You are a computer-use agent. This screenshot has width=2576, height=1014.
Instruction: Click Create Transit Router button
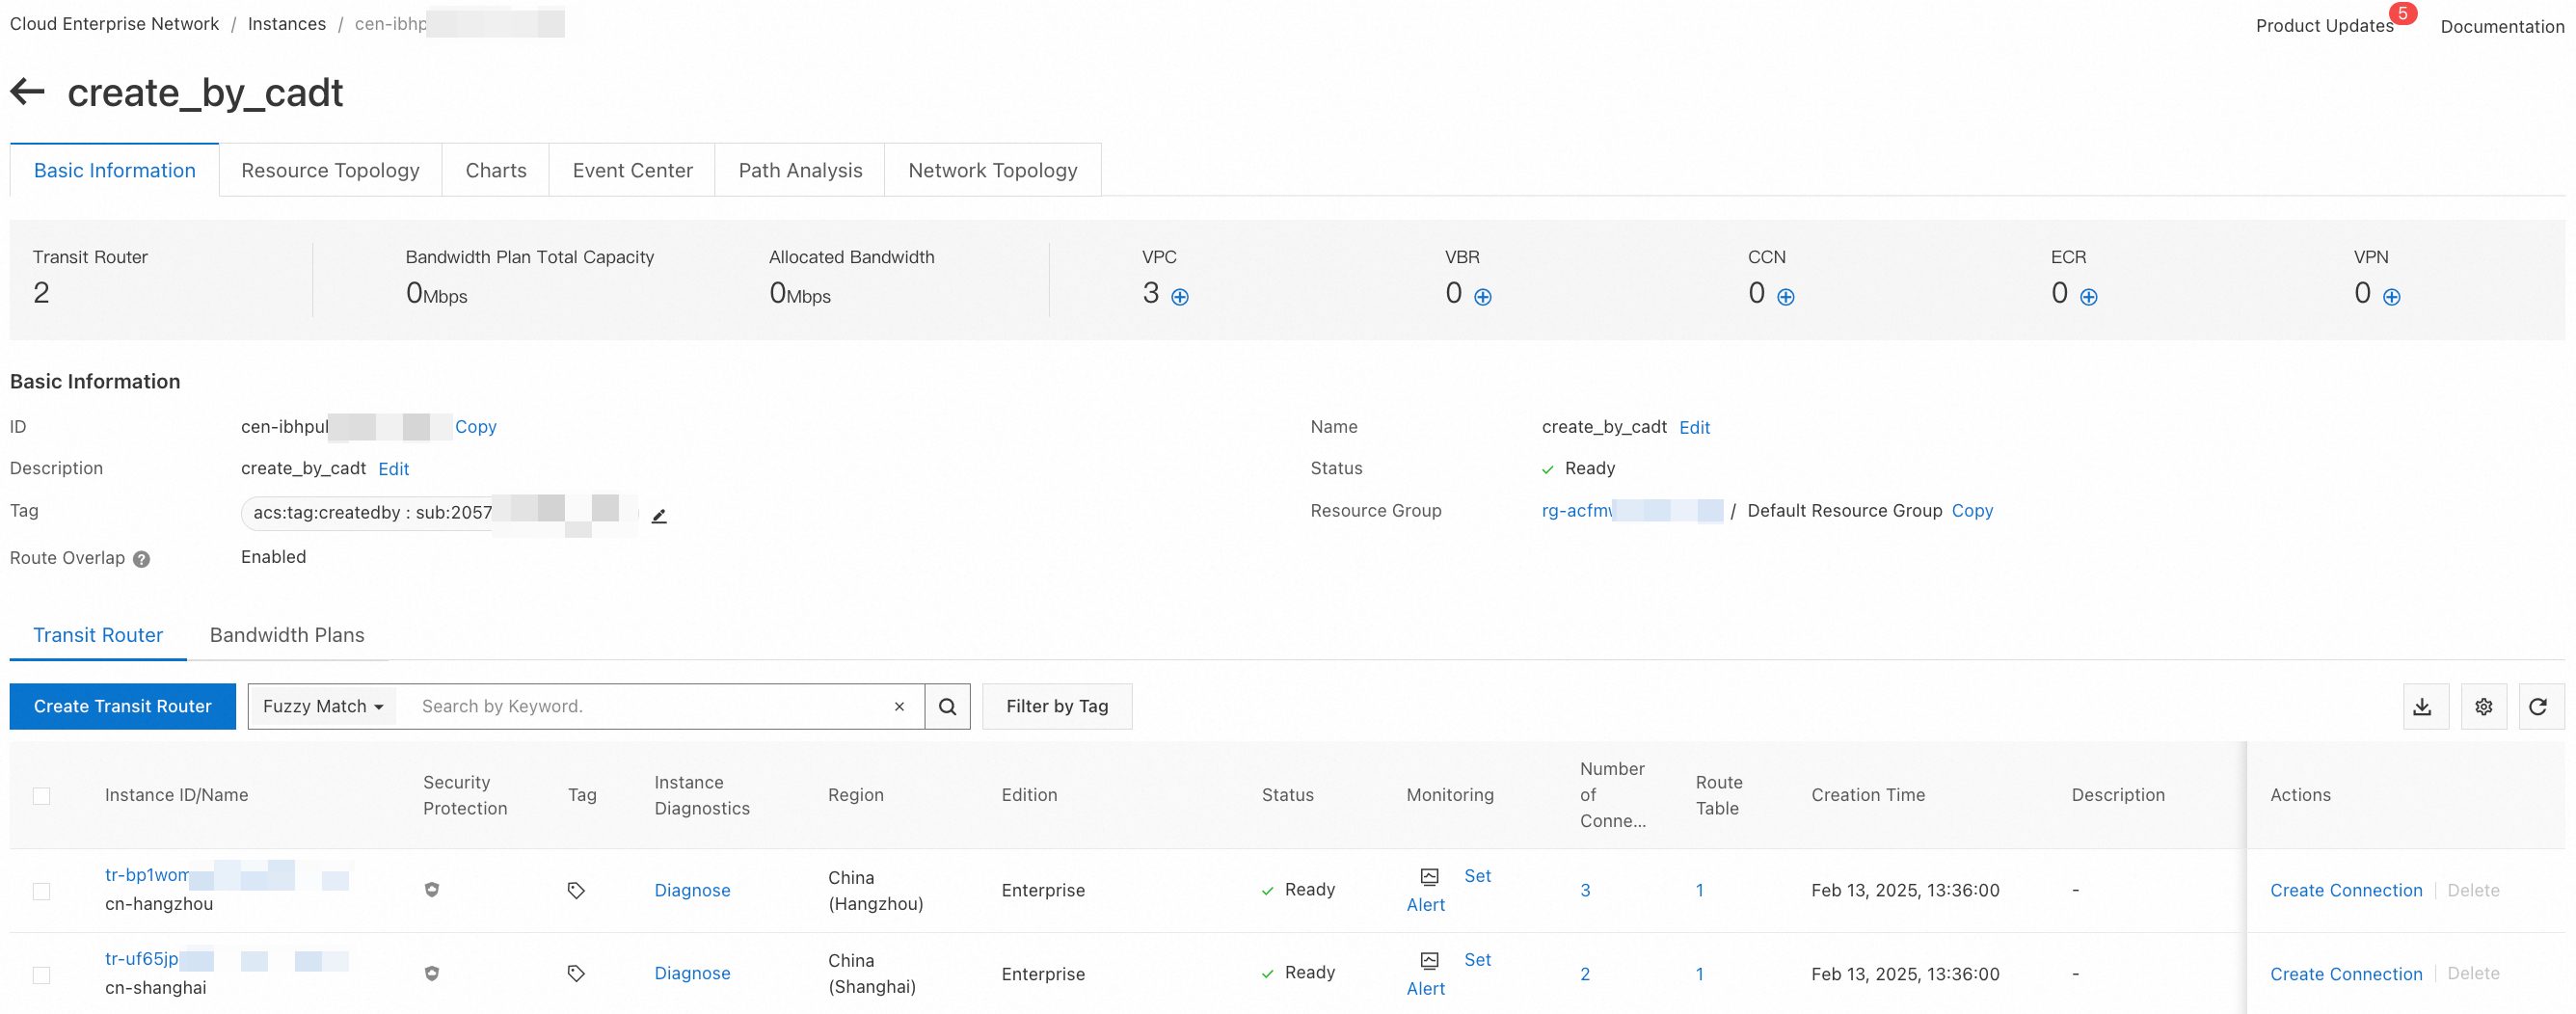(122, 706)
